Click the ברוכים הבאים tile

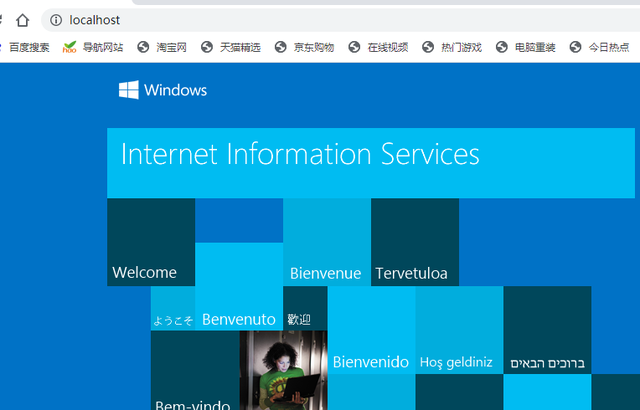tap(547, 330)
